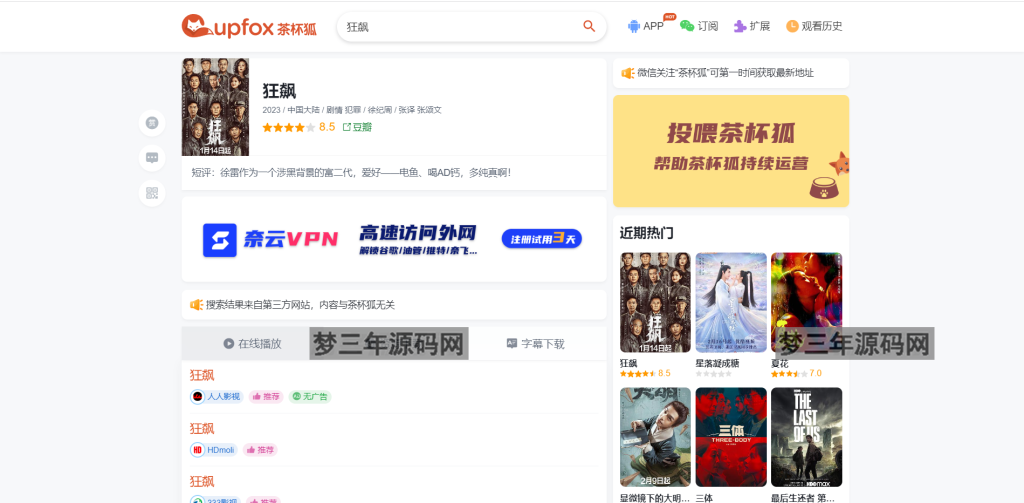Click the 注册试用3天 button
Screen dimensions: 1024x503
coord(541,238)
